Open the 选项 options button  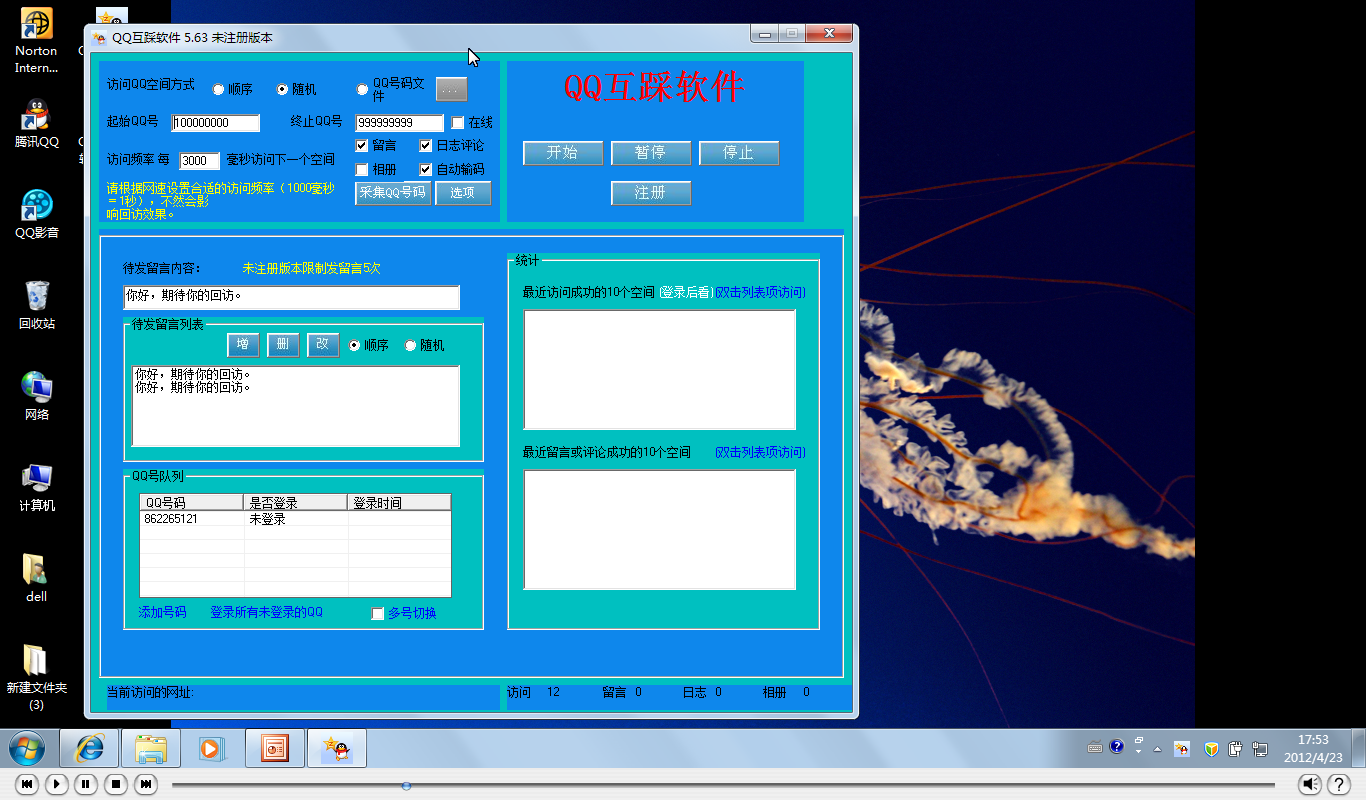click(x=463, y=193)
